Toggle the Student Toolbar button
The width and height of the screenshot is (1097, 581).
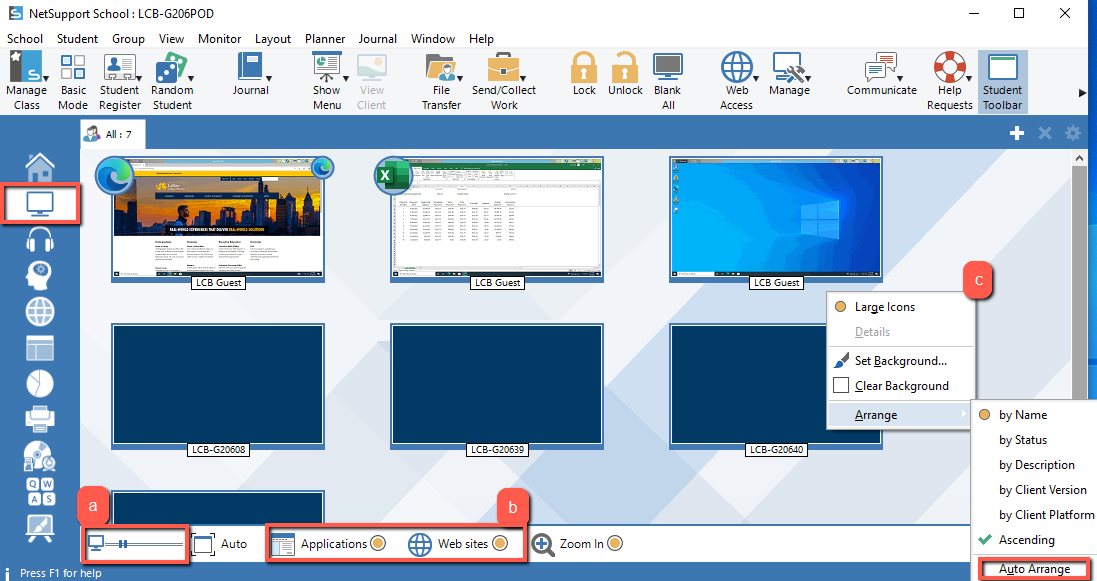point(1003,81)
